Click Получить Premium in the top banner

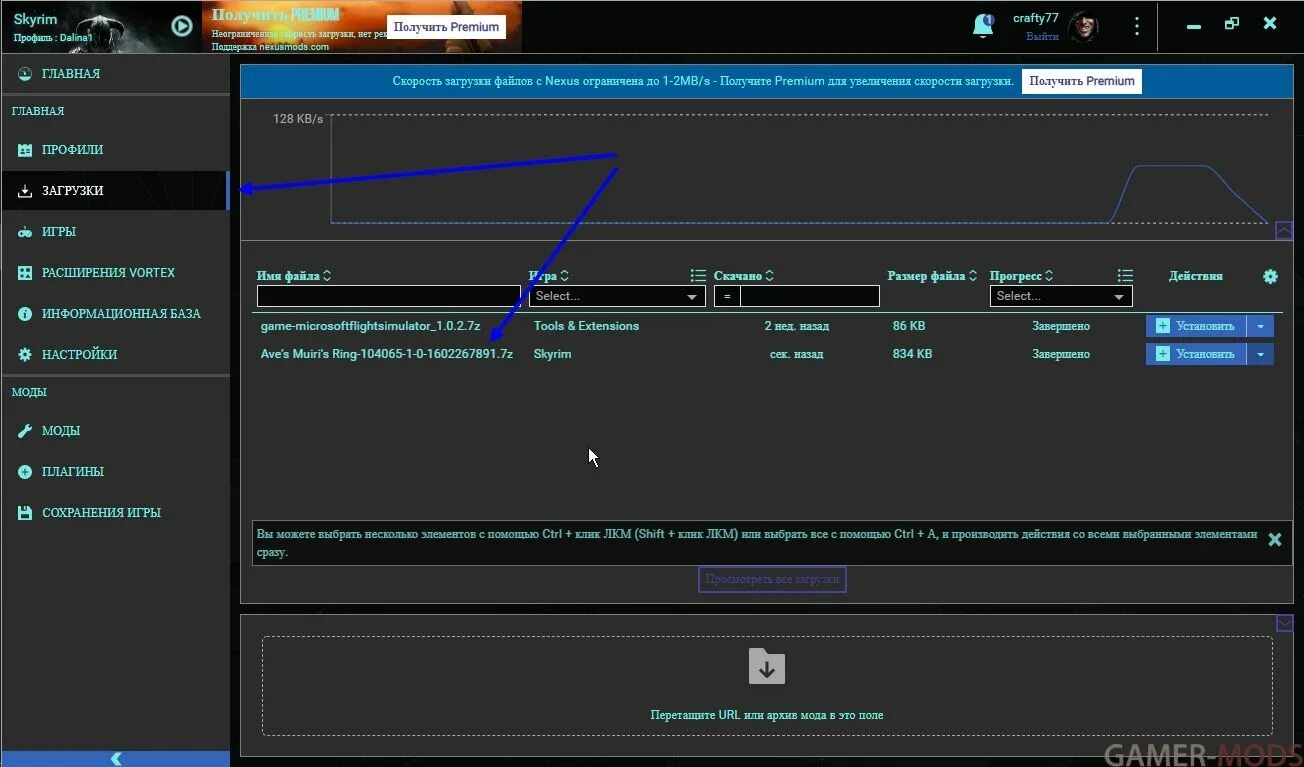pyautogui.click(x=446, y=27)
